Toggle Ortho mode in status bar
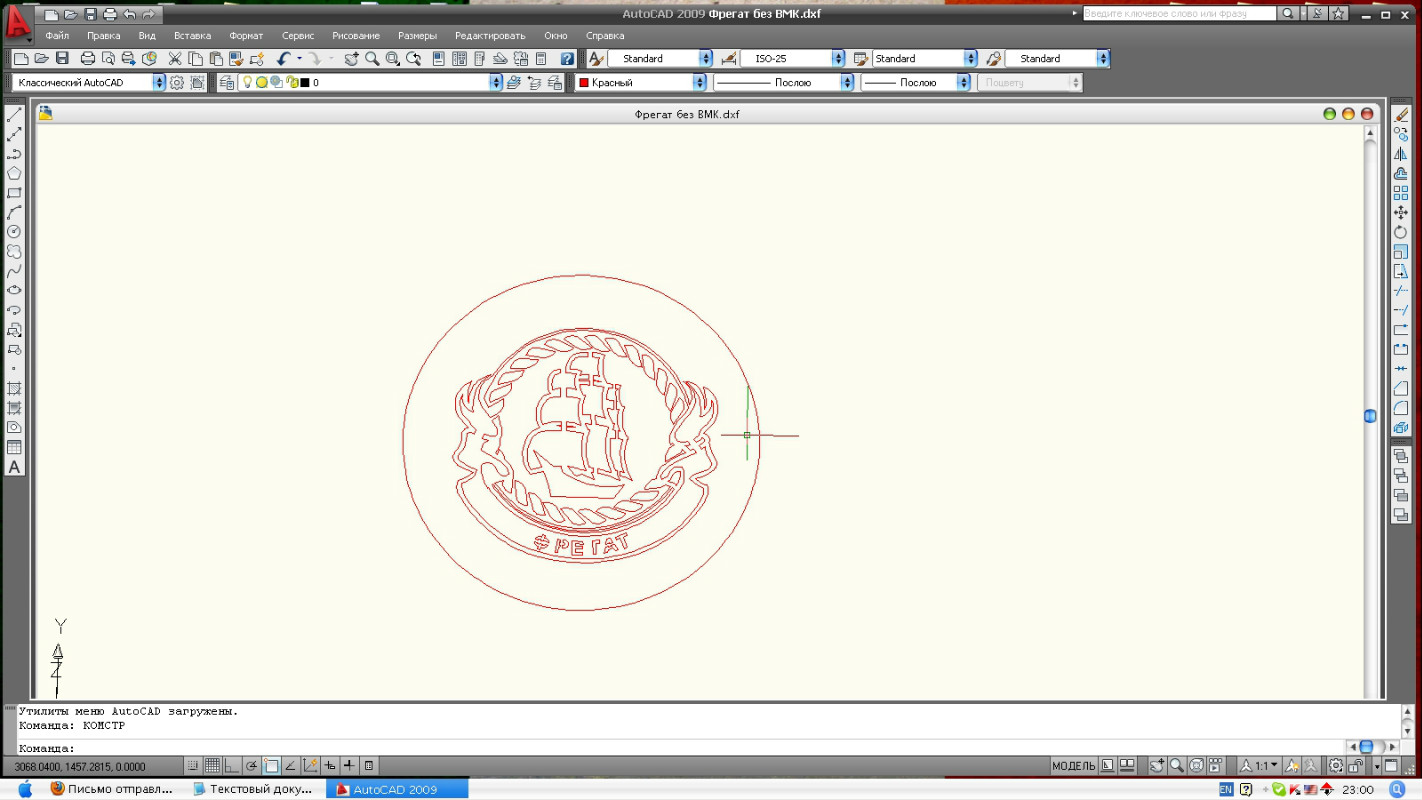Viewport: 1422px width, 800px height. pos(232,766)
